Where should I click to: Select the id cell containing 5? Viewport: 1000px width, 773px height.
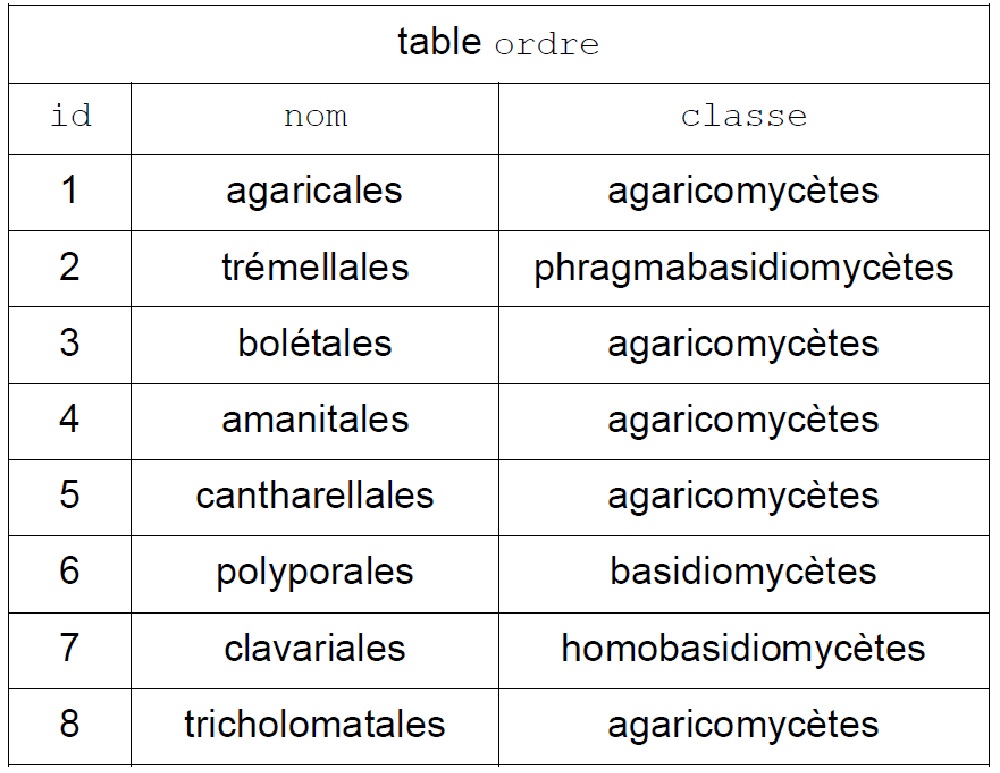70,497
